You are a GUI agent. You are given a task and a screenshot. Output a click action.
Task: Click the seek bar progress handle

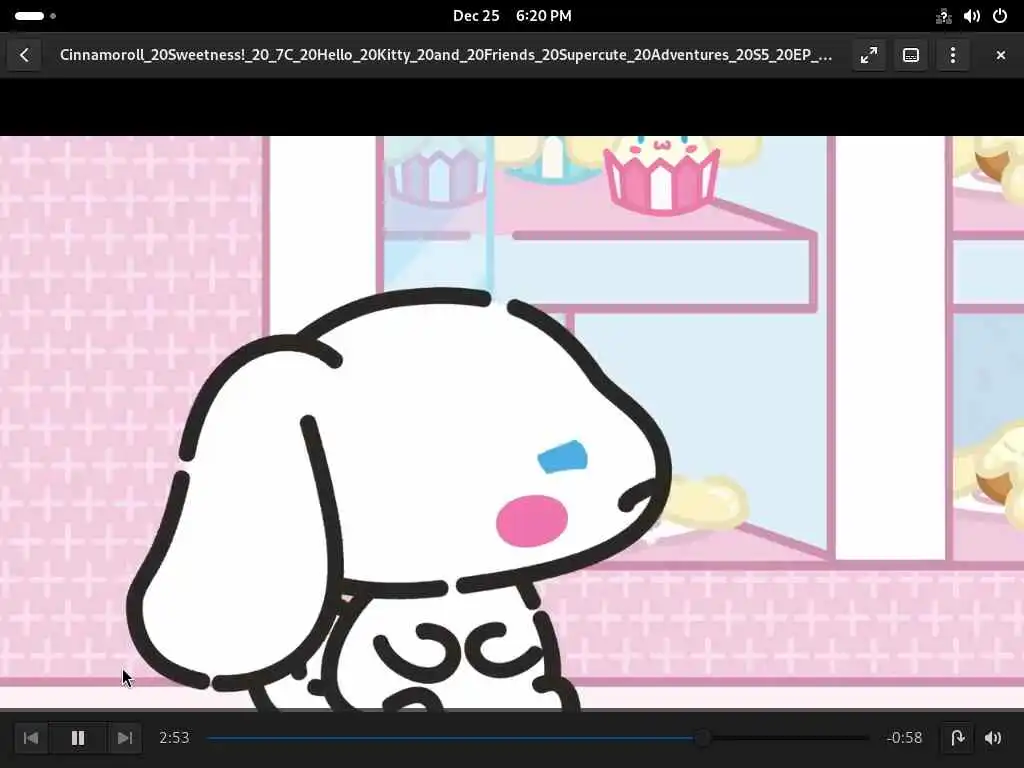tap(702, 738)
